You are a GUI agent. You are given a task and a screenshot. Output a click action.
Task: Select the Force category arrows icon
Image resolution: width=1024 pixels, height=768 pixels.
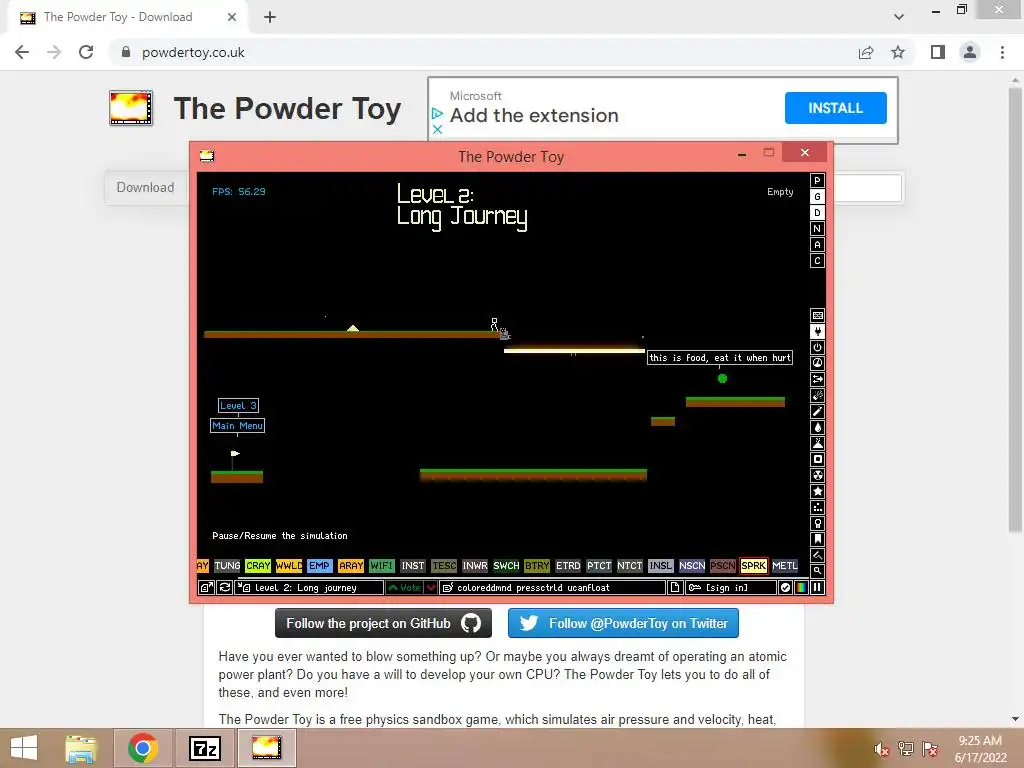pyautogui.click(x=817, y=379)
